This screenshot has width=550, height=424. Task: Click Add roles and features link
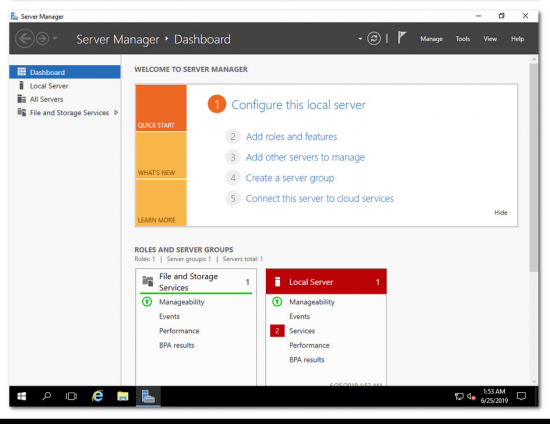tap(291, 136)
